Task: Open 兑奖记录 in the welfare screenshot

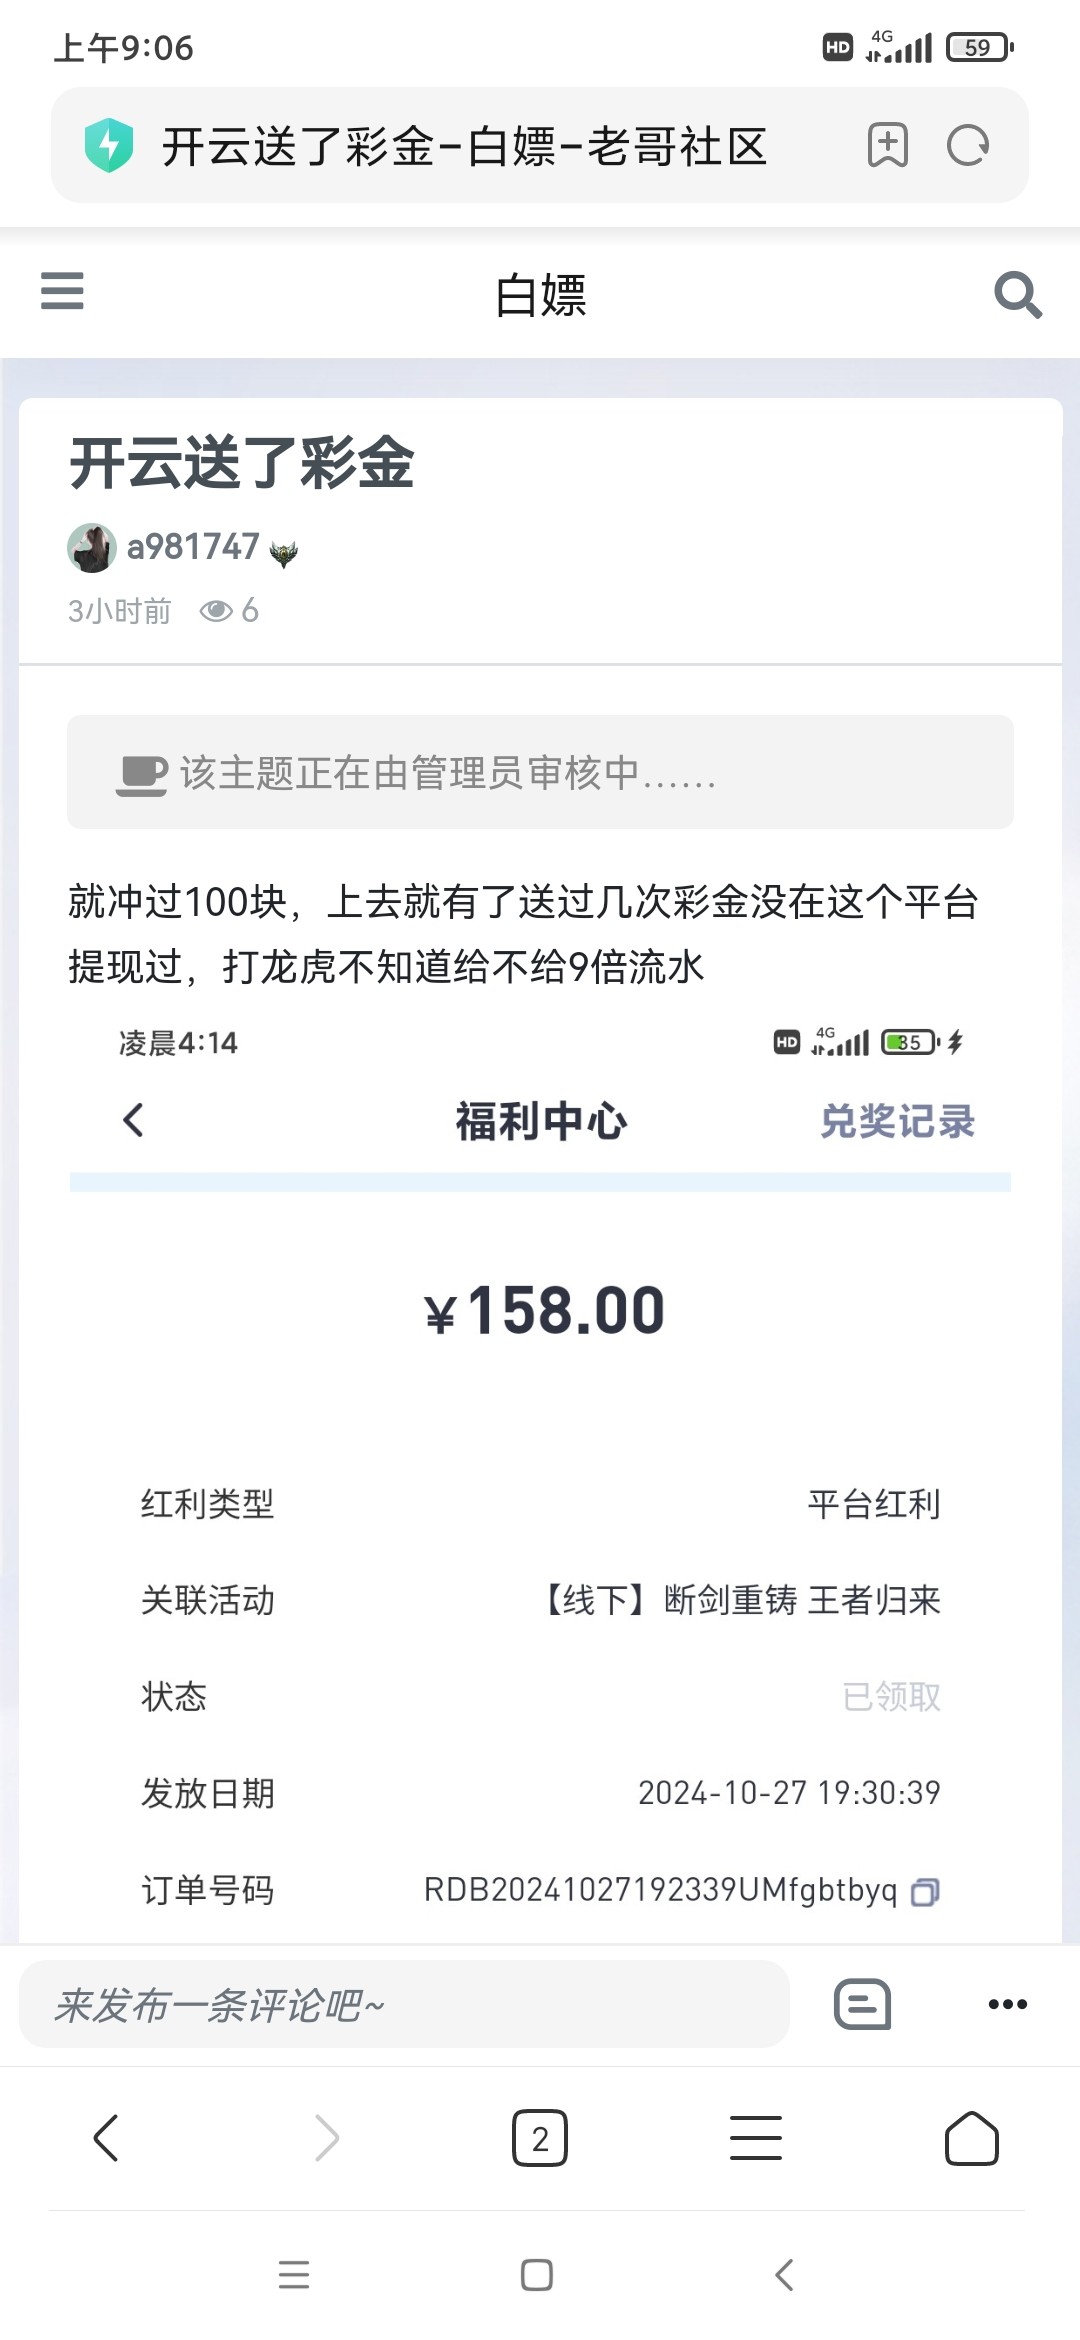Action: pos(897,1121)
